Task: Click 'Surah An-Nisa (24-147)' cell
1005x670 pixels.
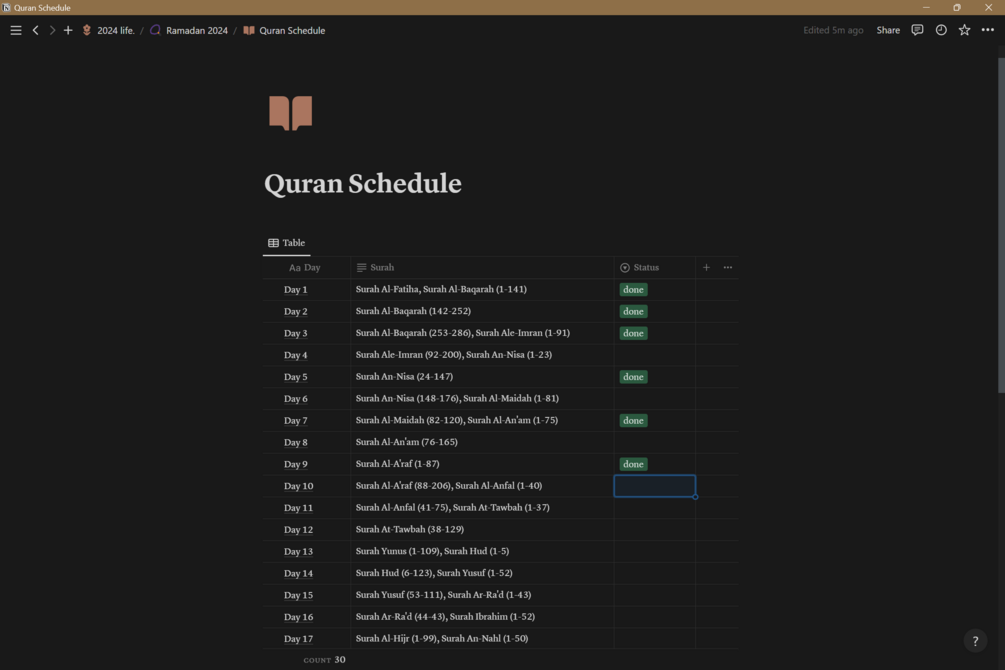Action: [x=482, y=376]
